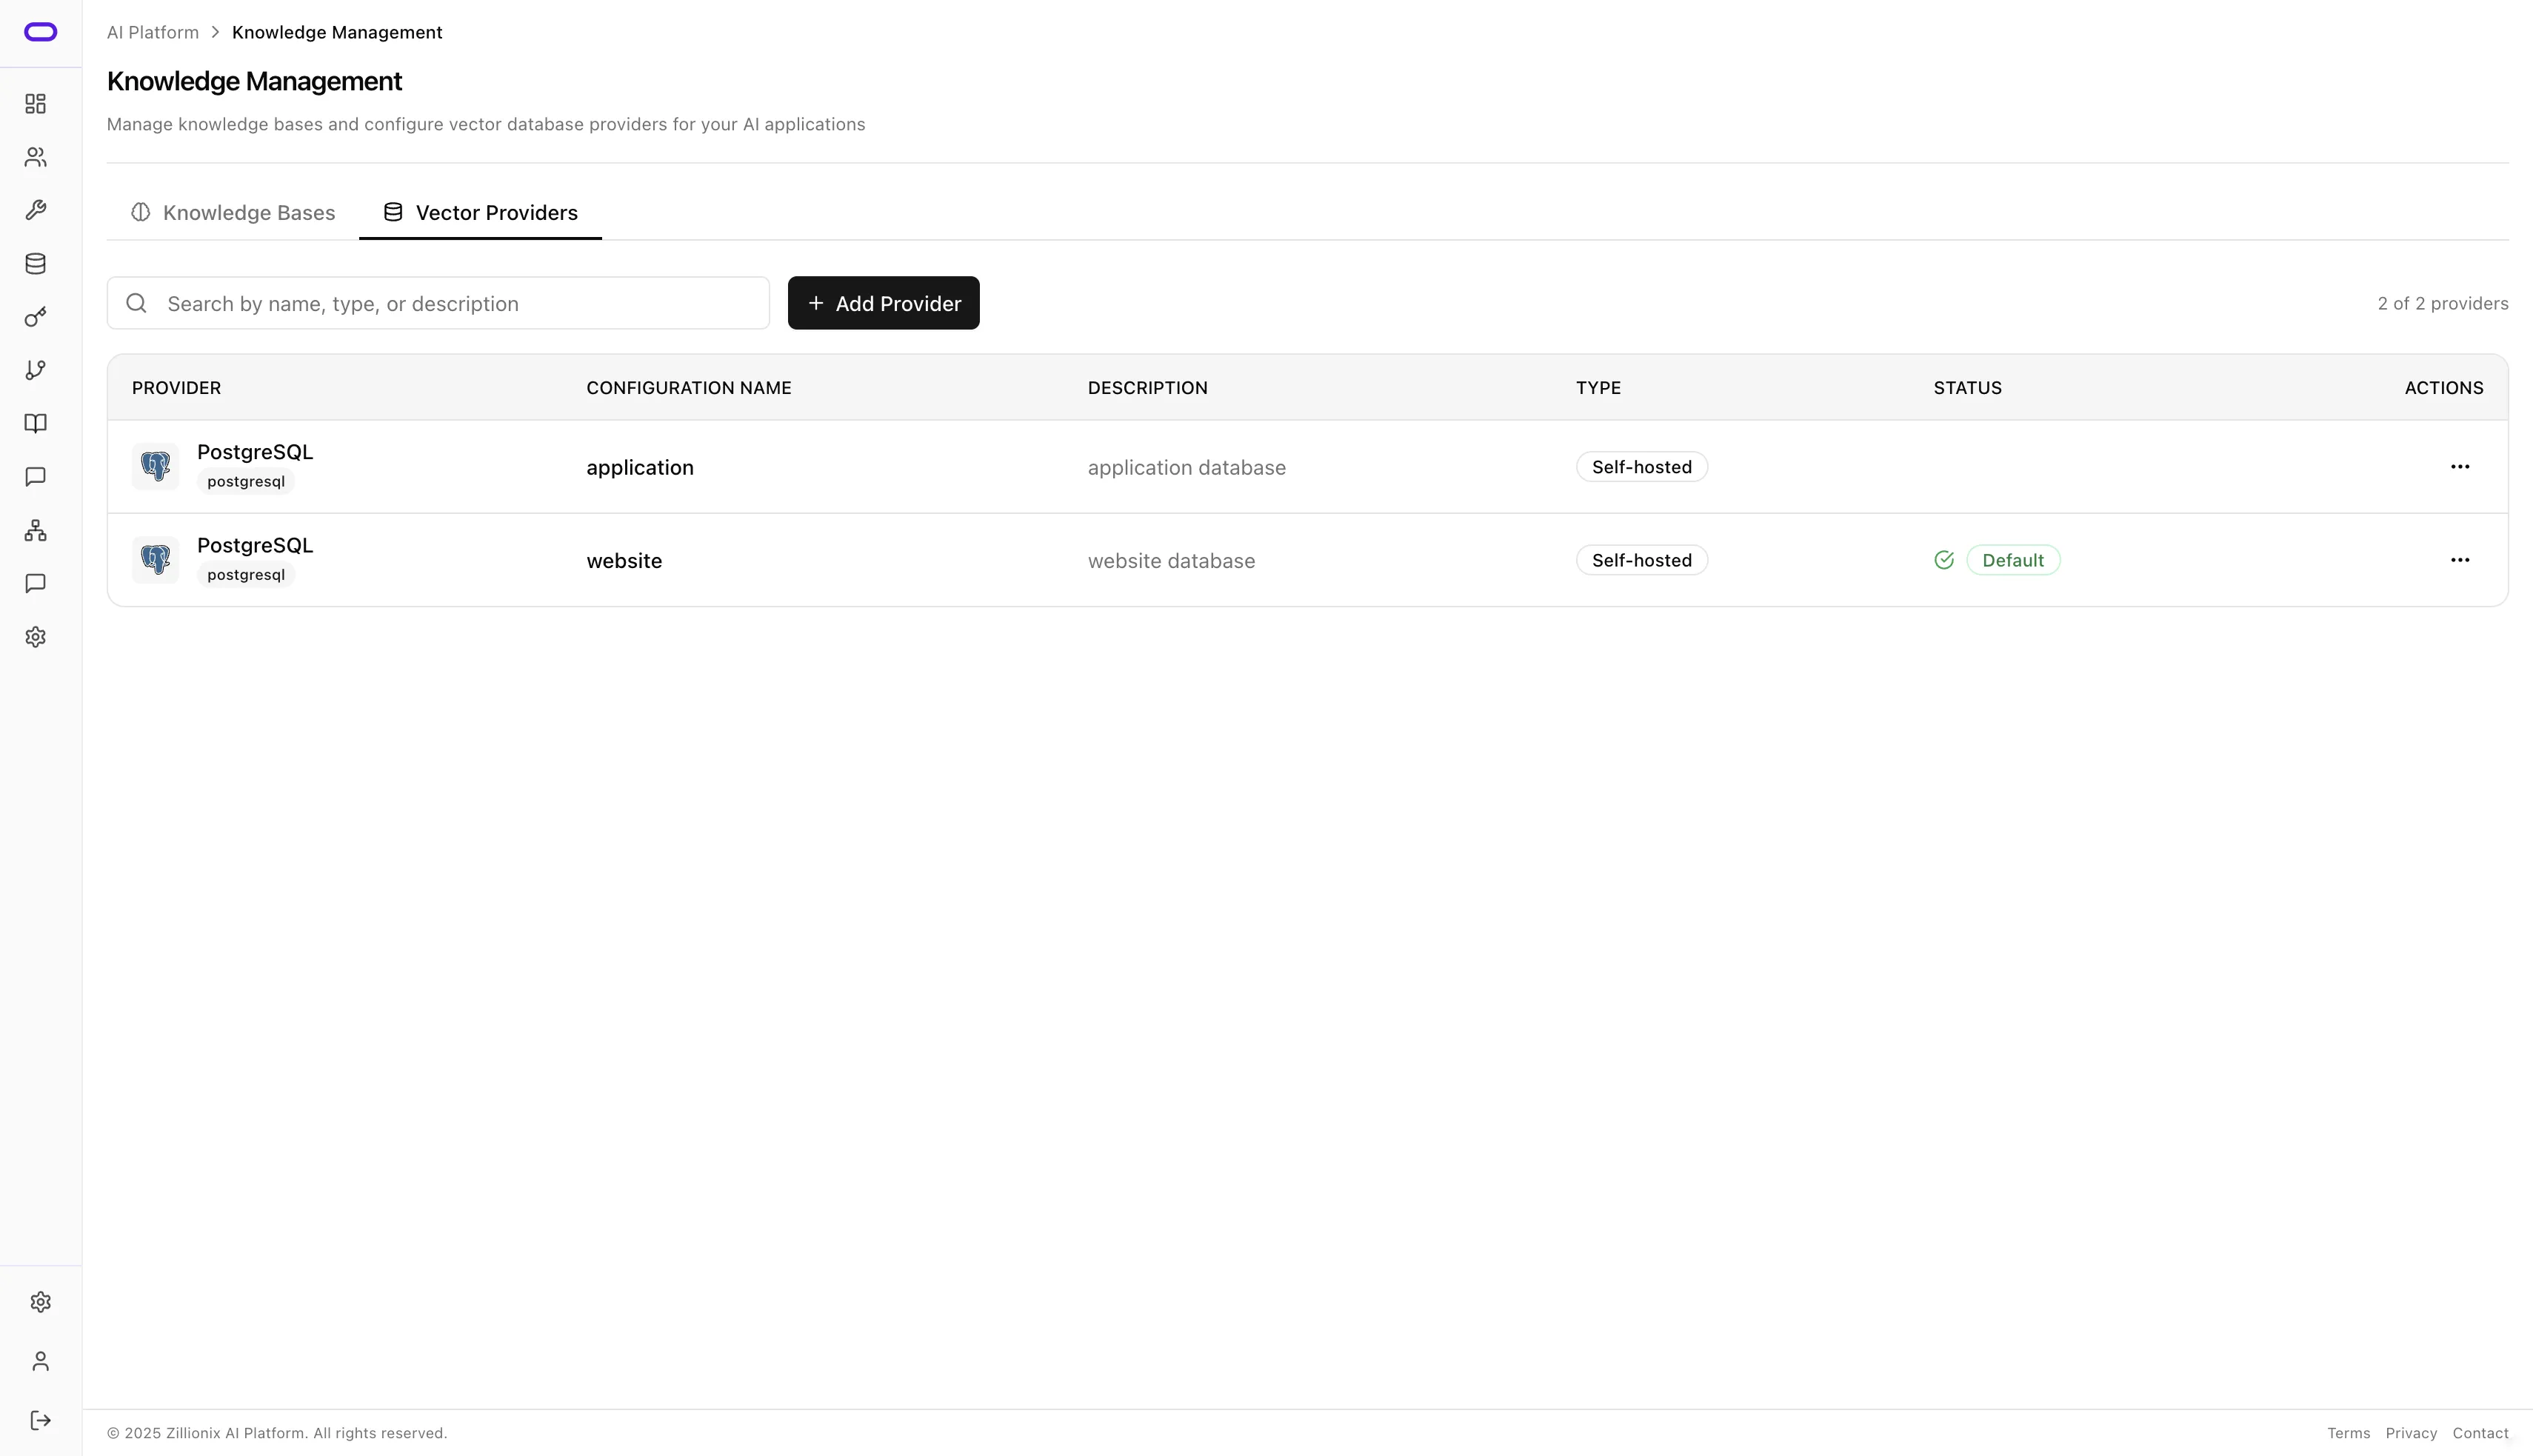Open the Privacy link in footer
This screenshot has height=1456, width=2533.
[x=2410, y=1433]
